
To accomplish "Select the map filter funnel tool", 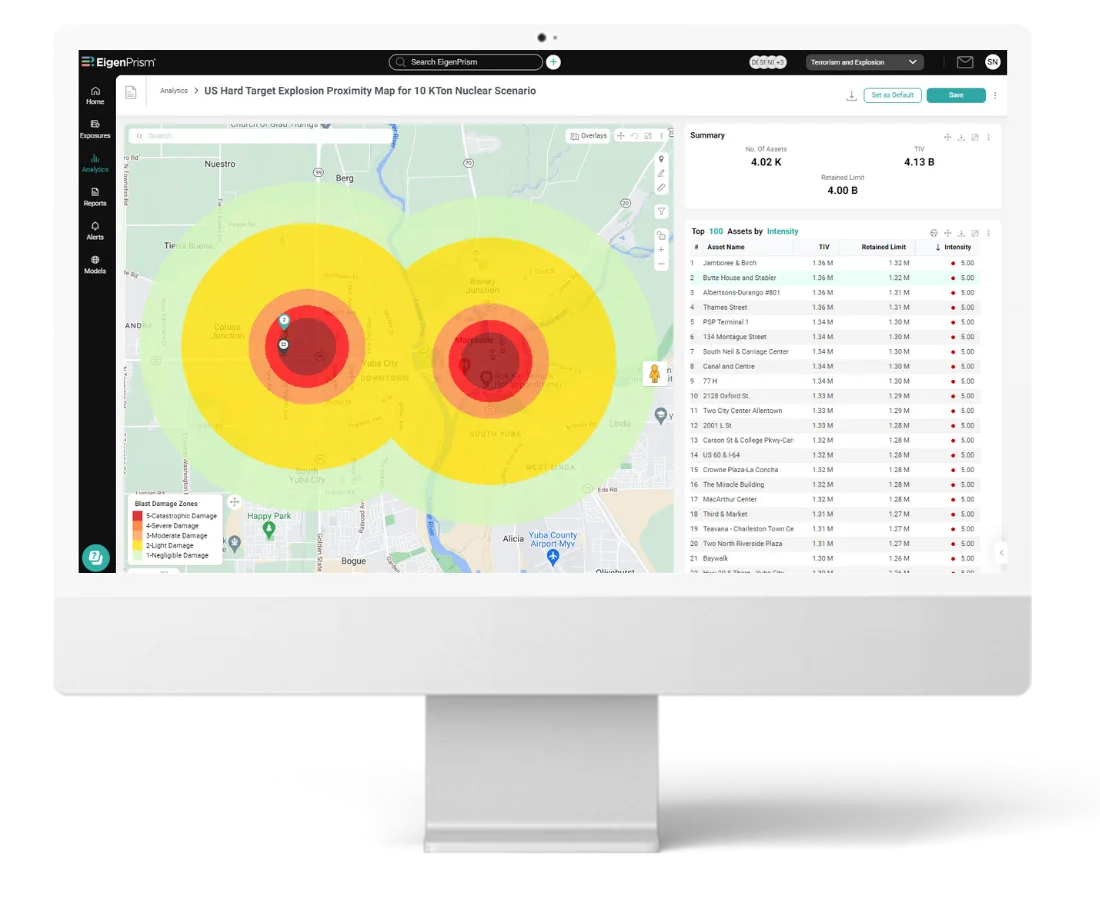I will pos(661,211).
